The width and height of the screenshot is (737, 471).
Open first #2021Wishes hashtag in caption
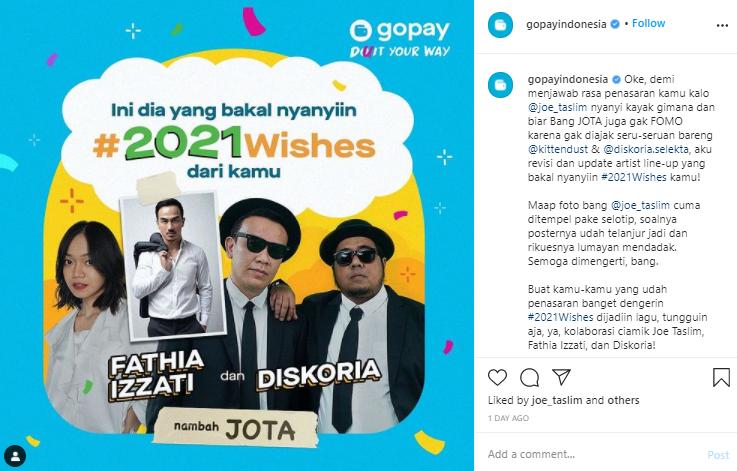(634, 177)
